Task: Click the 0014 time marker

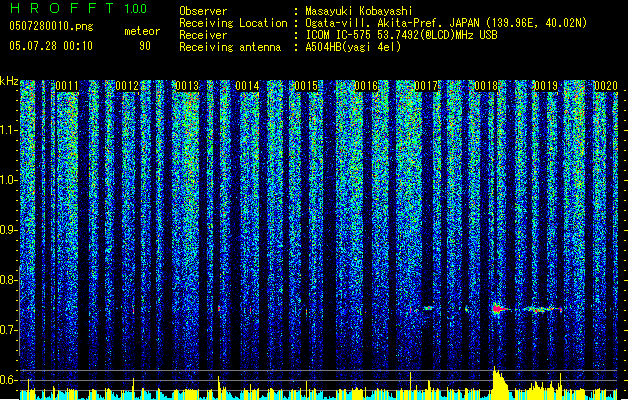Action: pyautogui.click(x=247, y=86)
